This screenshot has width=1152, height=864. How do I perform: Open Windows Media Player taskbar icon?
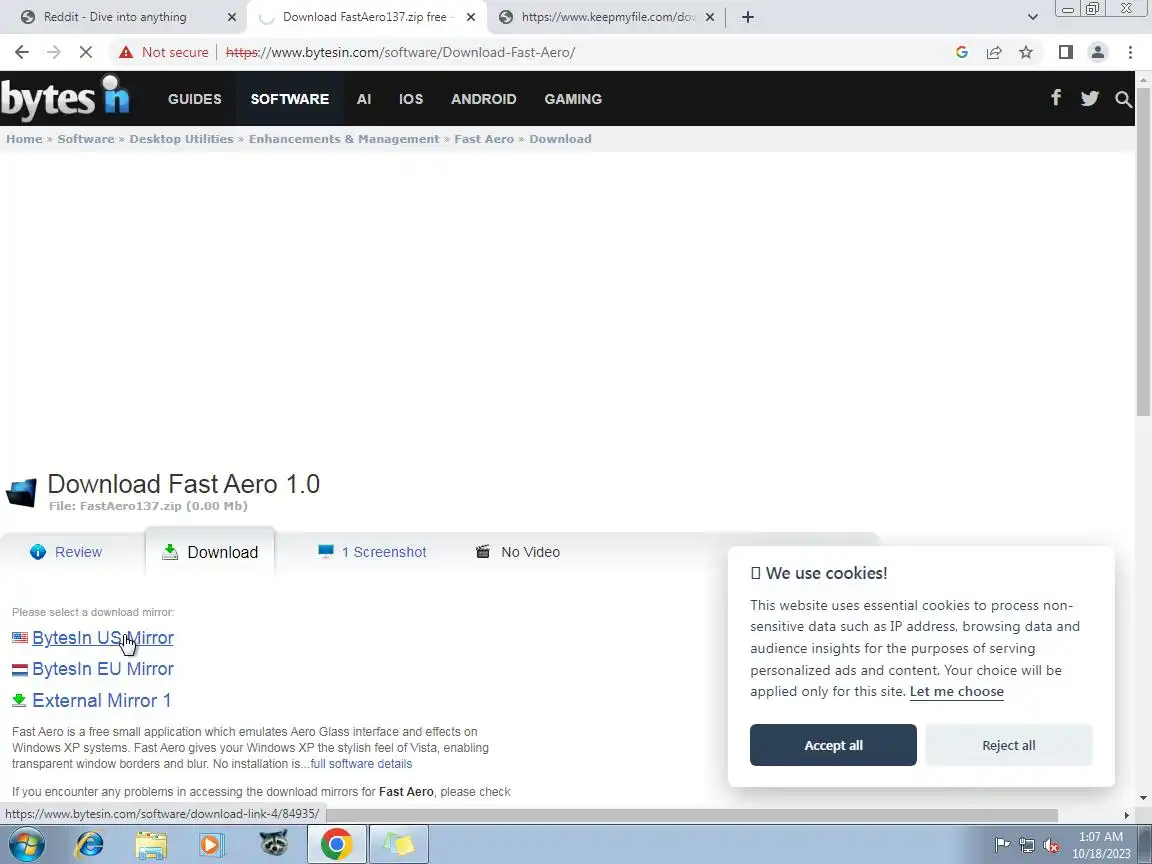pos(212,844)
